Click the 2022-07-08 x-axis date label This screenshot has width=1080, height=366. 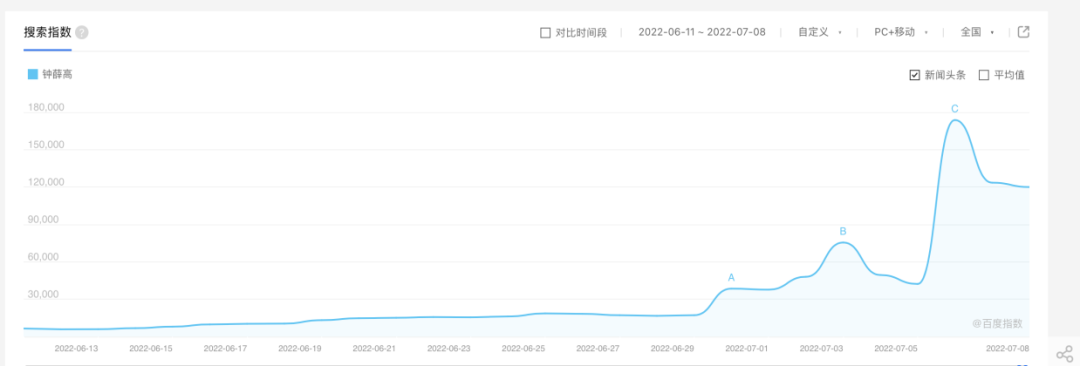pos(1008,349)
